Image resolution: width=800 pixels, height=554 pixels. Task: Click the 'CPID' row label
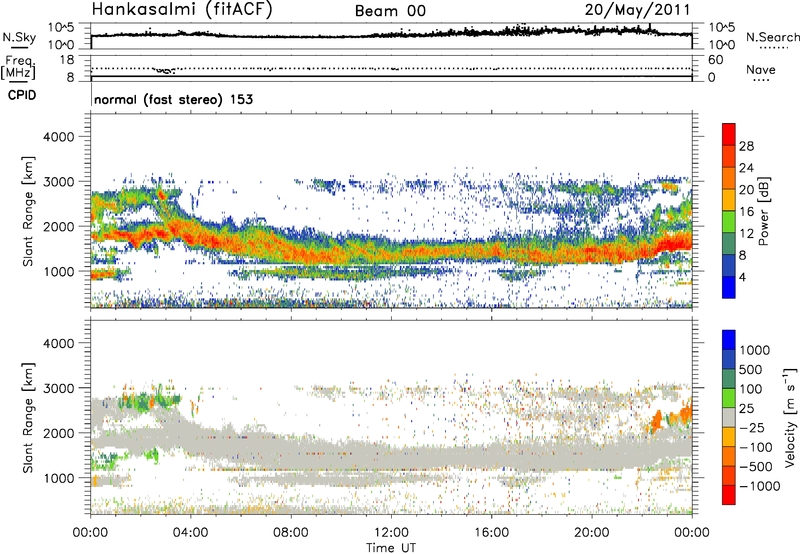[x=22, y=95]
